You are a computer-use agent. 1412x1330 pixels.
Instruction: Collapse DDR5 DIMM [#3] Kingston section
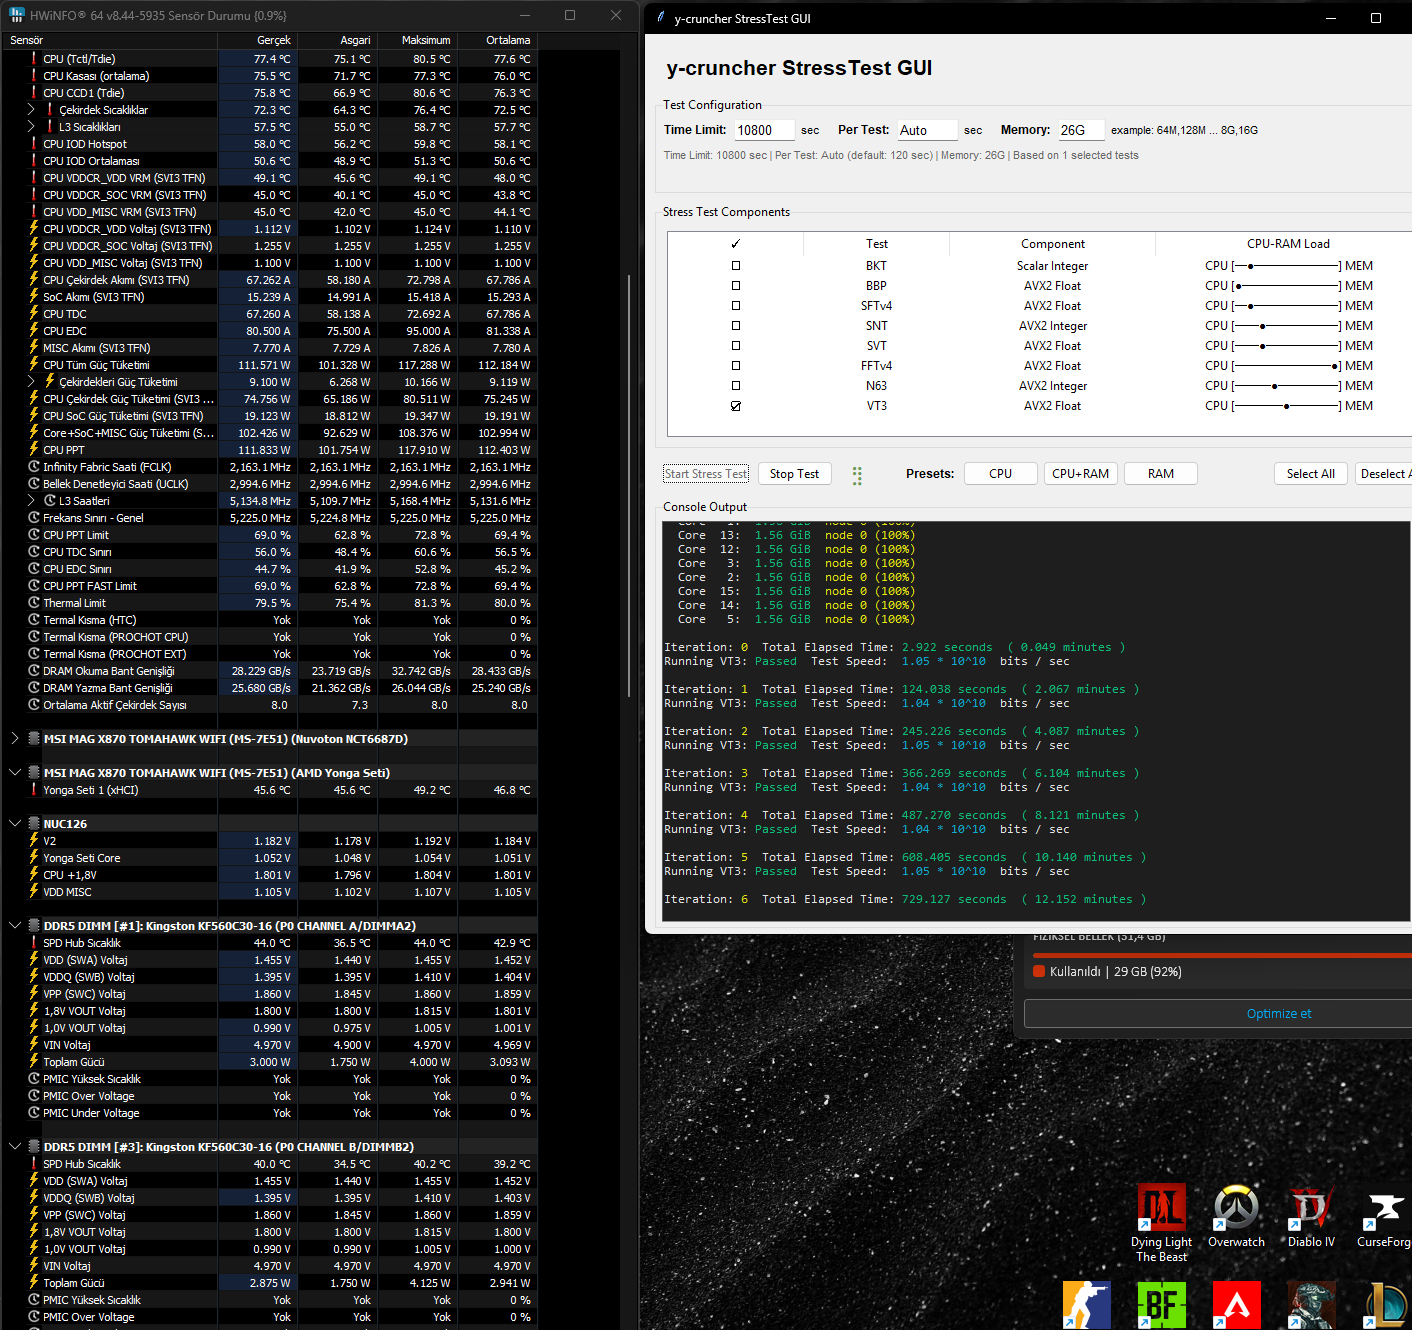[15, 1147]
